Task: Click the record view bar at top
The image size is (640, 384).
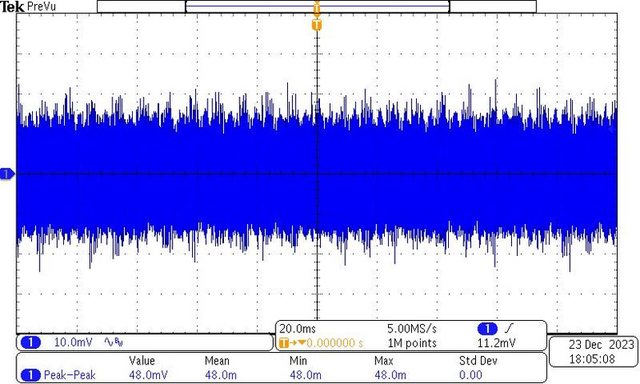Action: (x=317, y=6)
